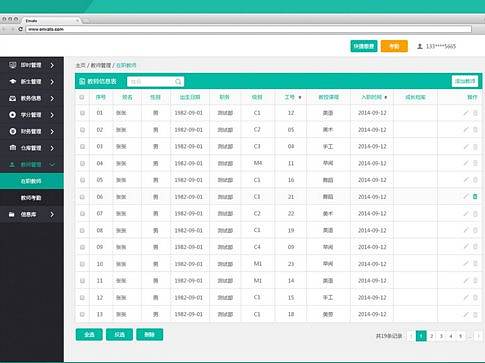The image size is (485, 363).
Task: Click the edit pencil in row 11
Action: (466, 281)
